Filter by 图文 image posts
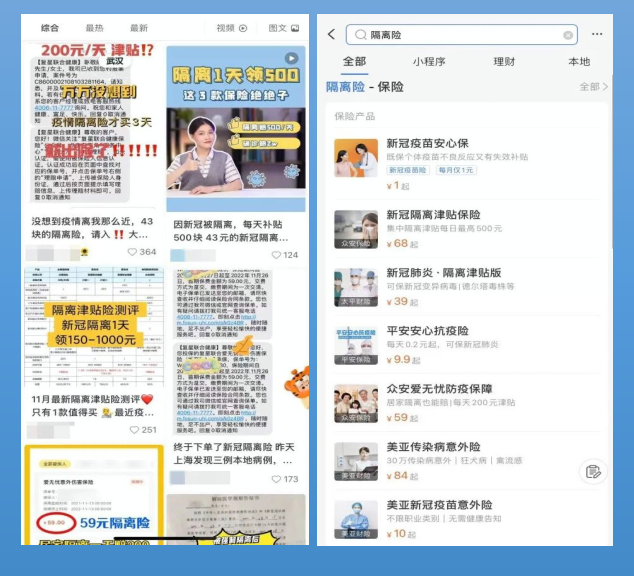This screenshot has width=634, height=576. [x=284, y=28]
